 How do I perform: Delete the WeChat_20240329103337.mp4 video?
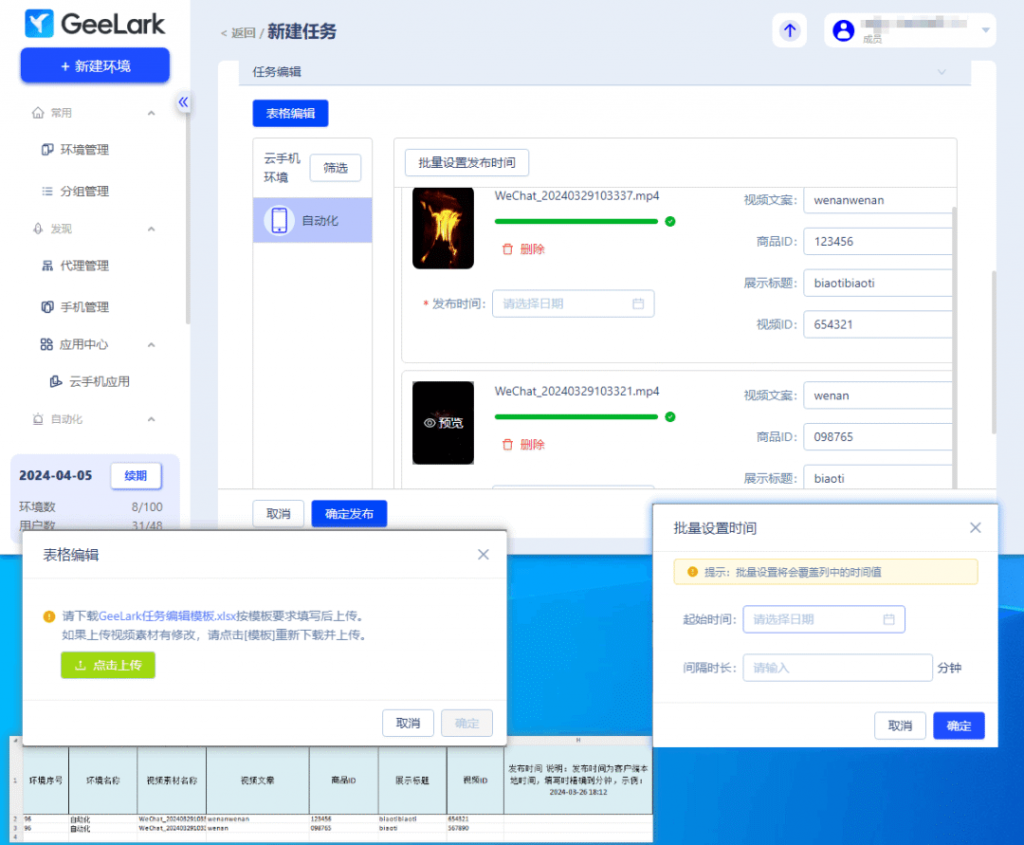click(x=523, y=249)
